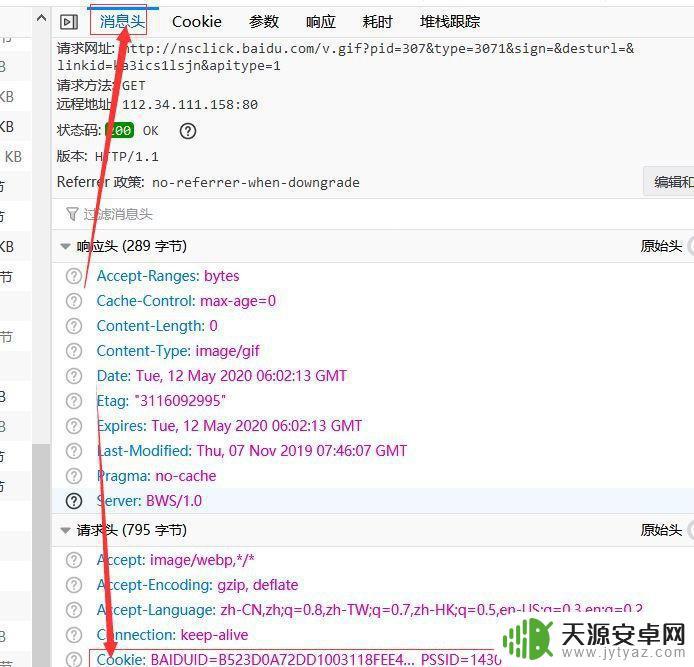Image resolution: width=694 pixels, height=667 pixels.
Task: Select the Cache-Control: max-age=0 row
Action: coord(373,301)
